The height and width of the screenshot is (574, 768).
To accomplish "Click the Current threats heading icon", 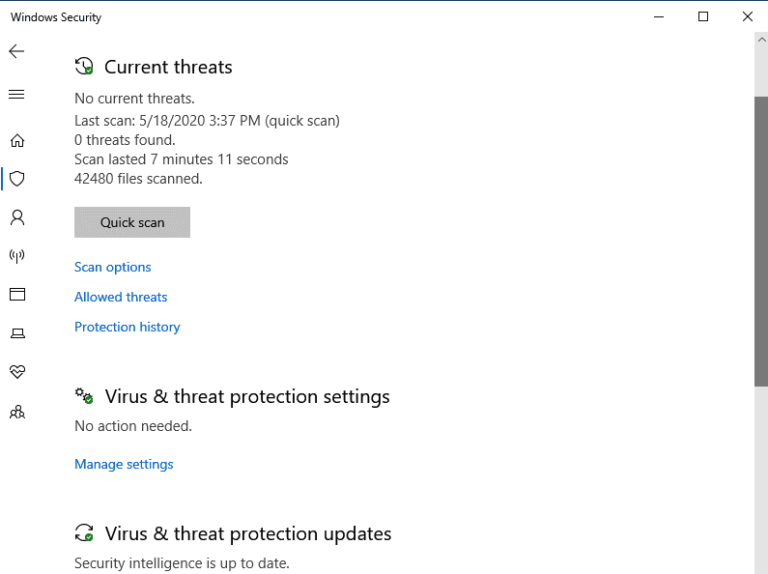I will 84,67.
